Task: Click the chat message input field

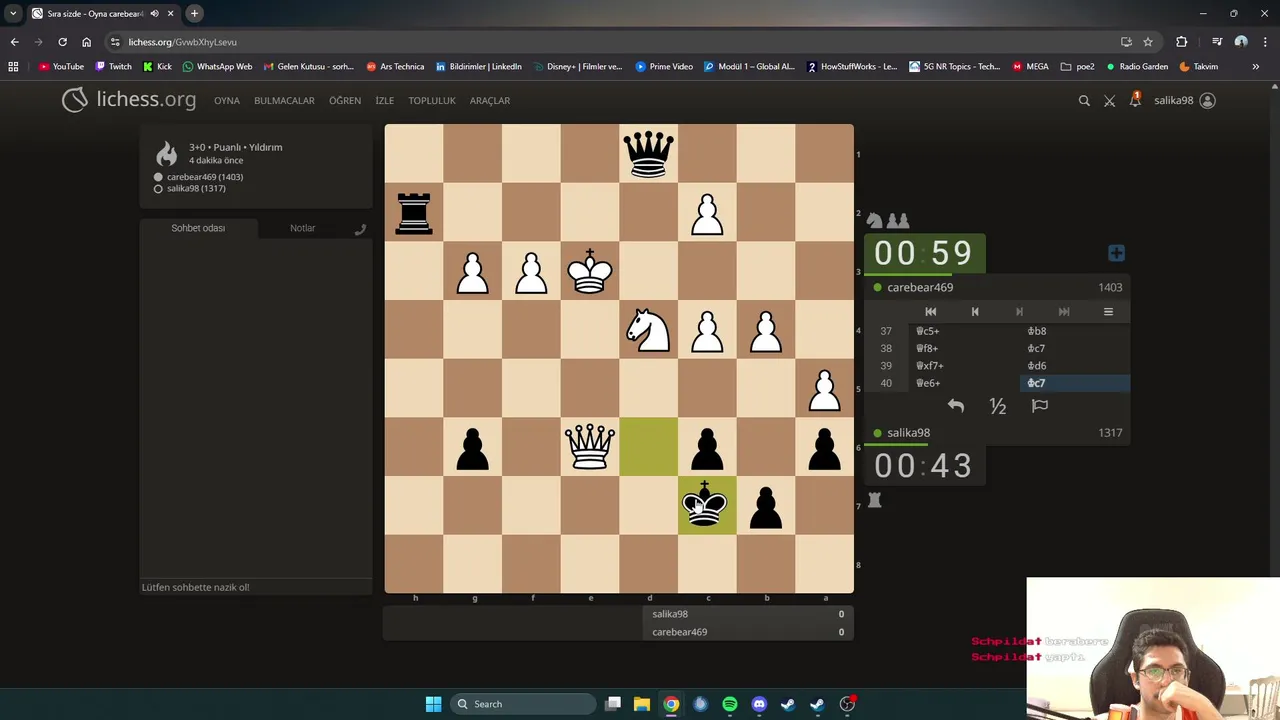Action: (x=255, y=587)
